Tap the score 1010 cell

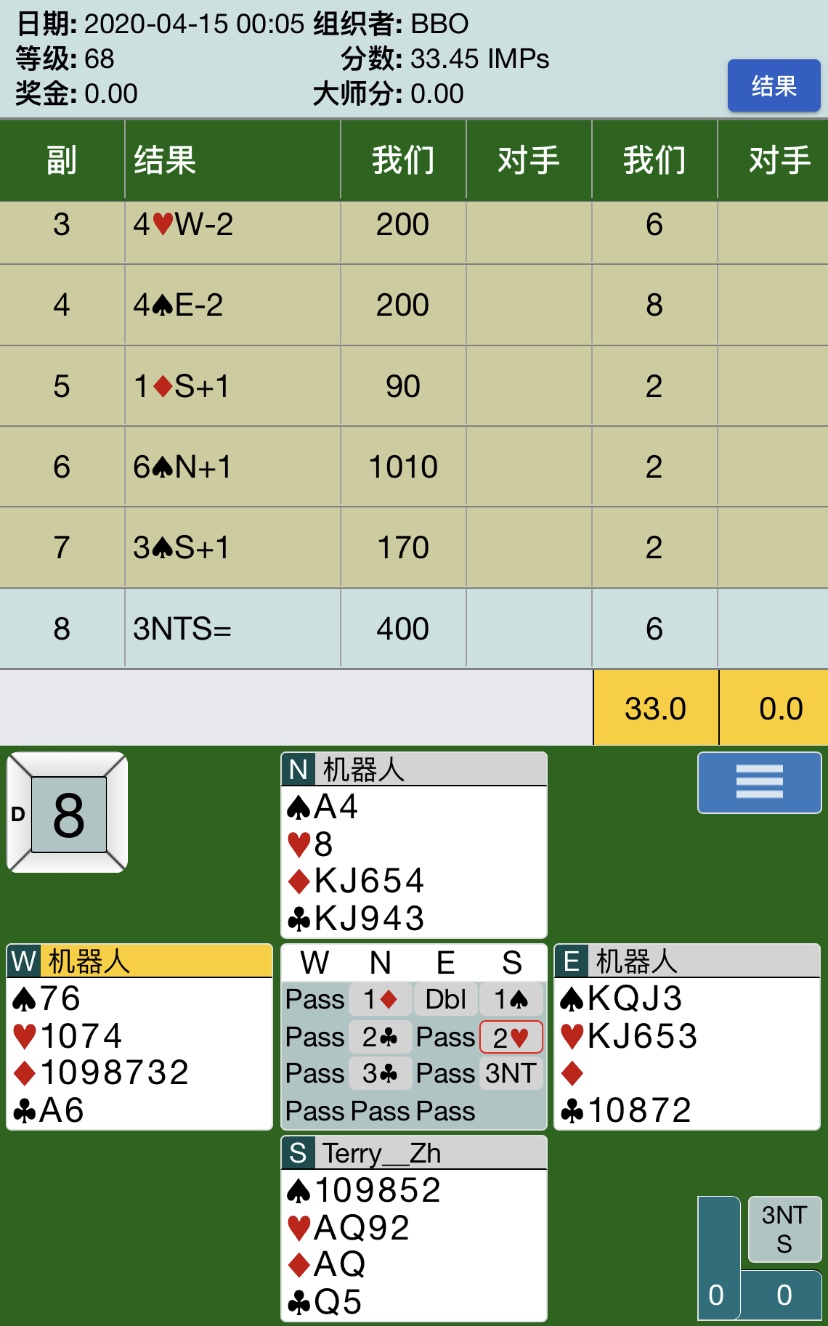coord(403,467)
